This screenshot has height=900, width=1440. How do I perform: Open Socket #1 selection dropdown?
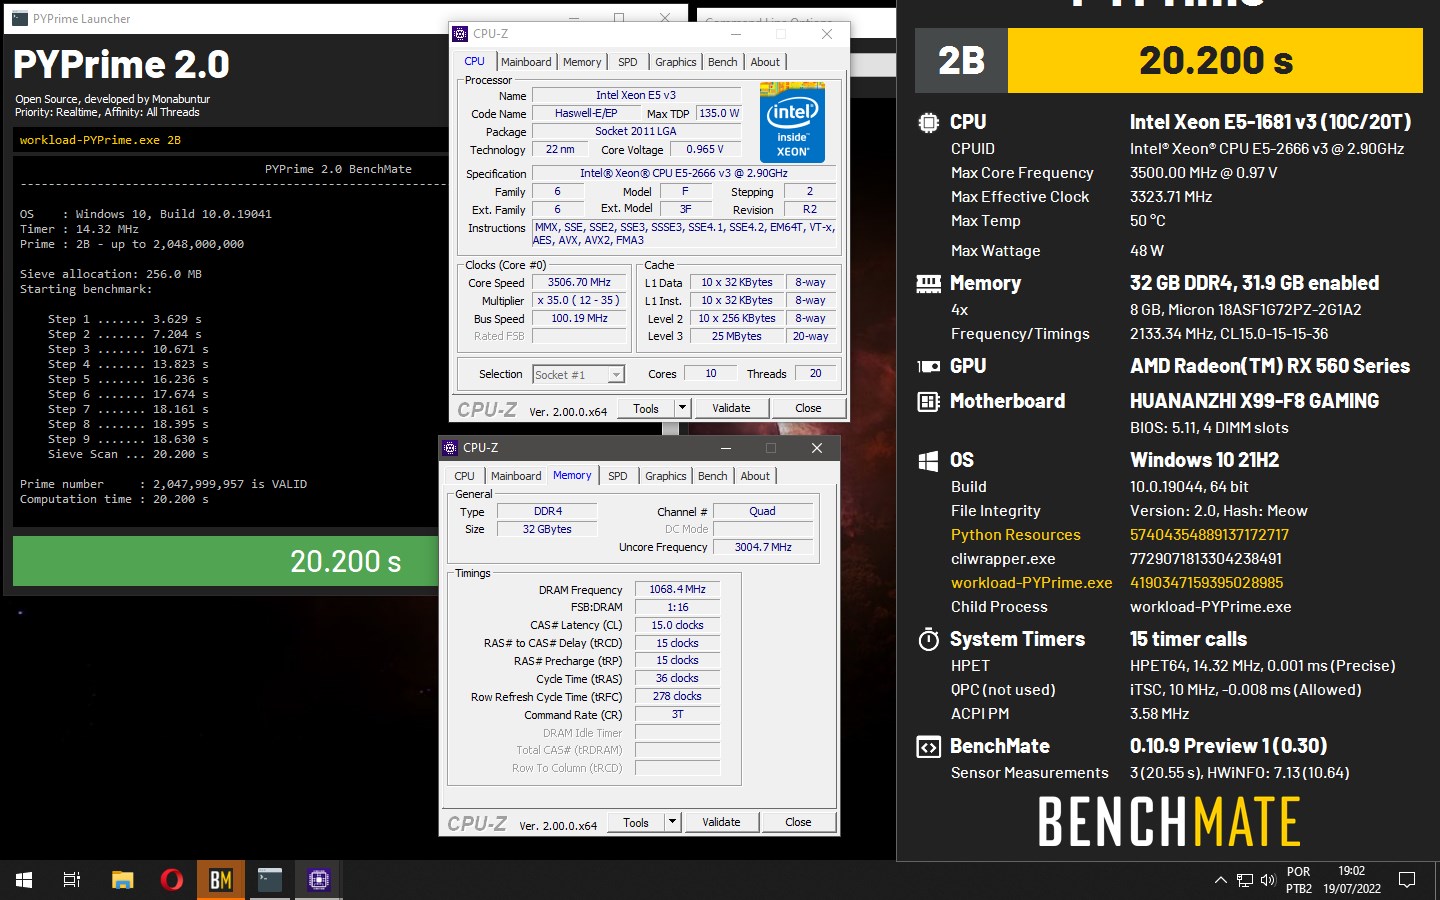pos(578,375)
